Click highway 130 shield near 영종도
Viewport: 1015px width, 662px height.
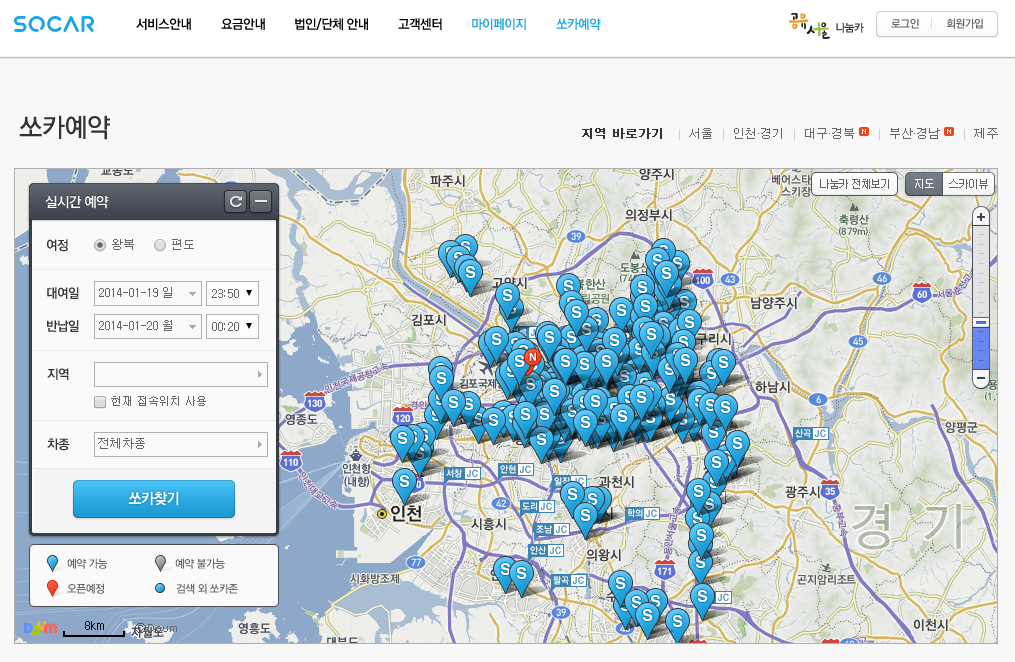point(315,401)
